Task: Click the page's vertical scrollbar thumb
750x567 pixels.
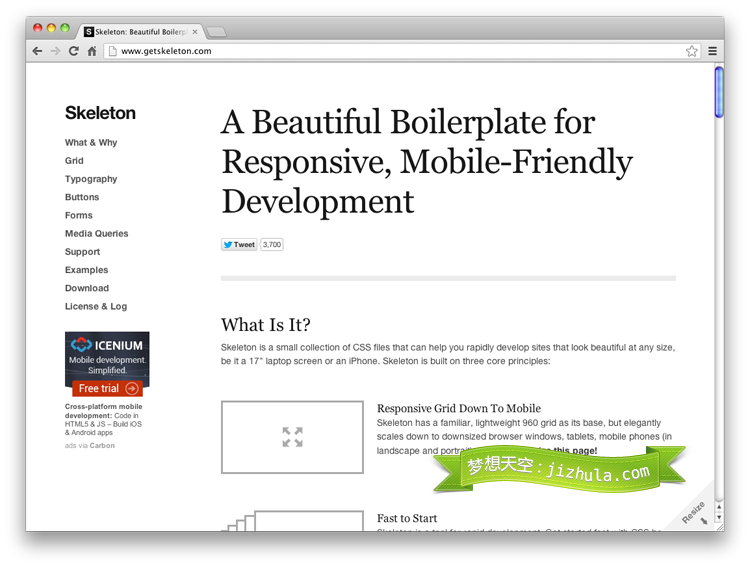Action: pos(719,92)
